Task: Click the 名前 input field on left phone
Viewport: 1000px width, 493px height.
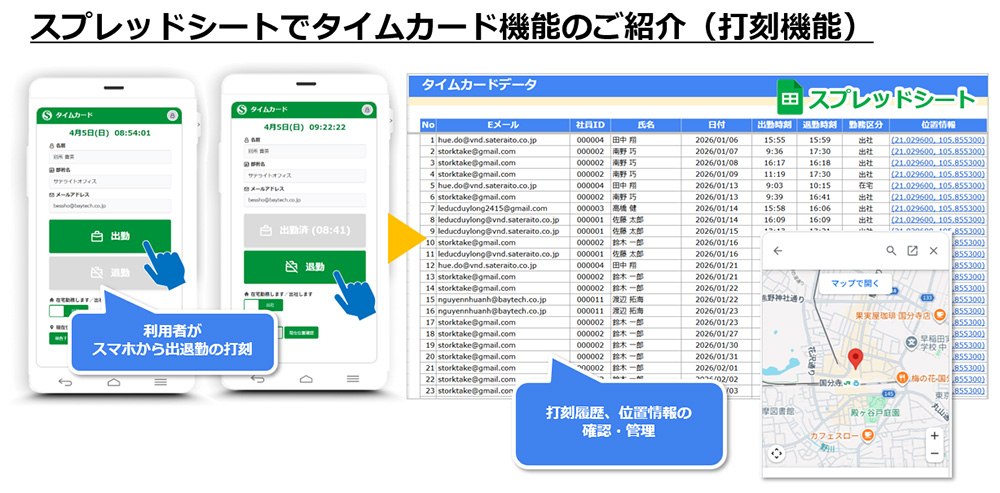Action: 110,157
